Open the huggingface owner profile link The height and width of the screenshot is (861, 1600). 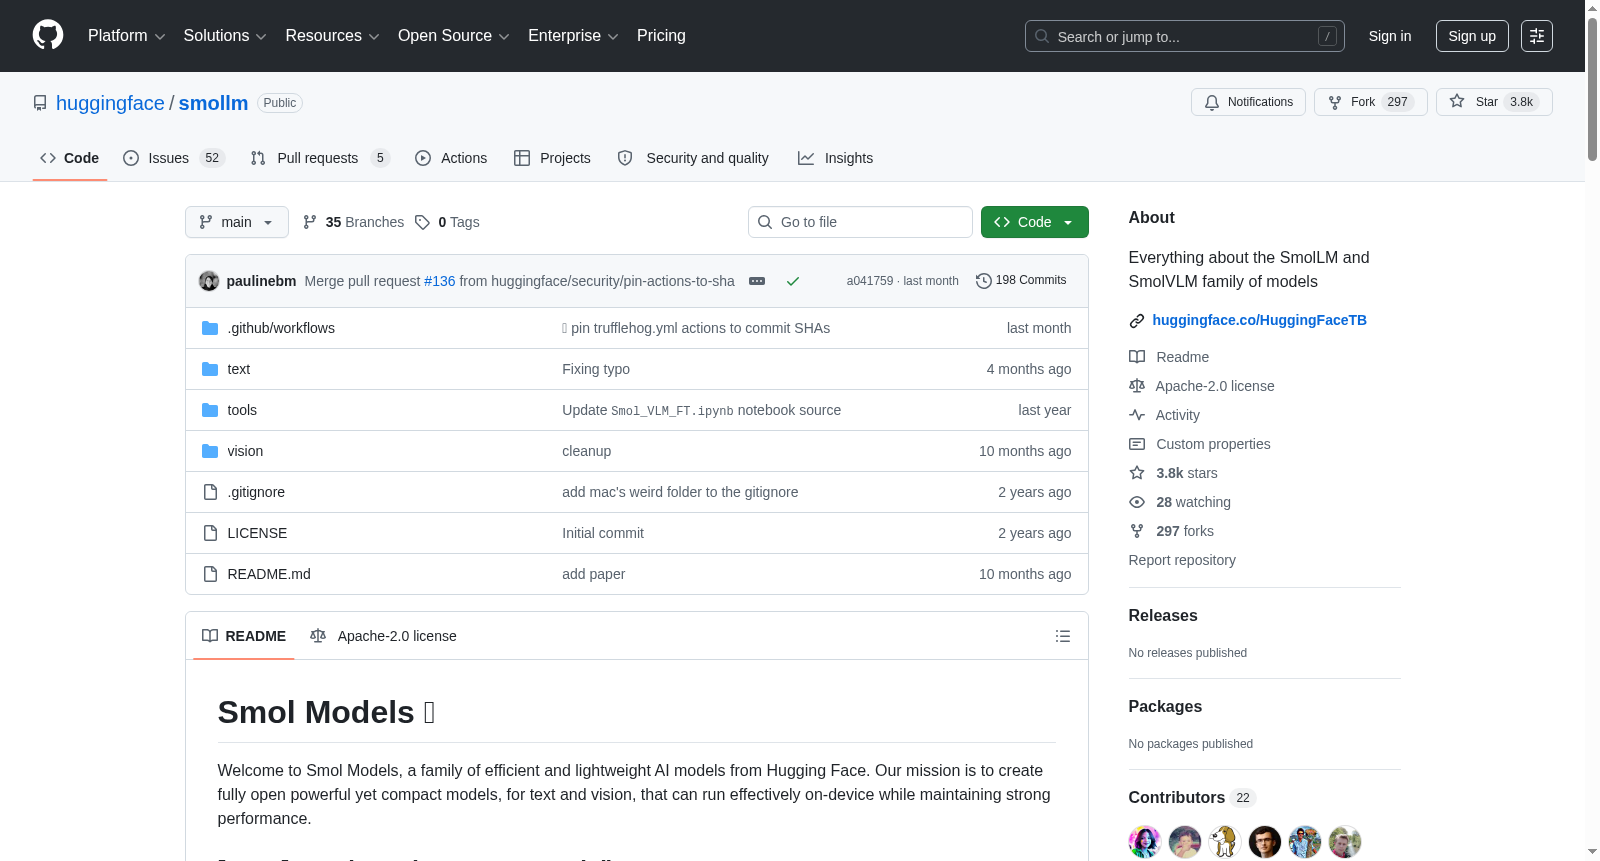[110, 103]
